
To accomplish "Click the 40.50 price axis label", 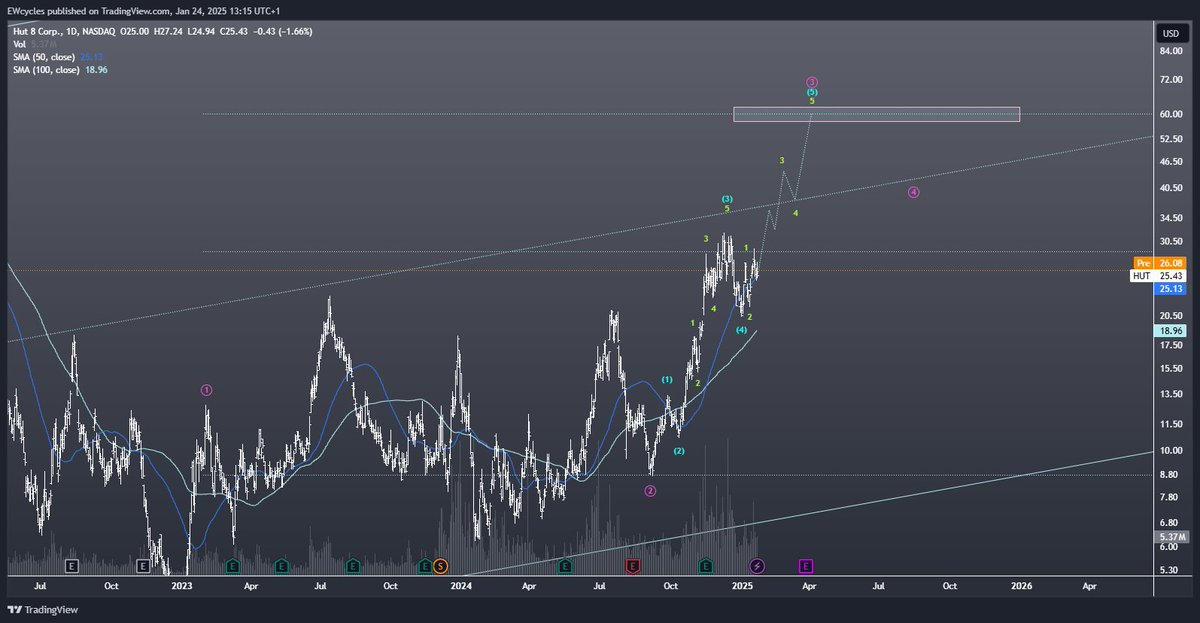I will 1170,188.
